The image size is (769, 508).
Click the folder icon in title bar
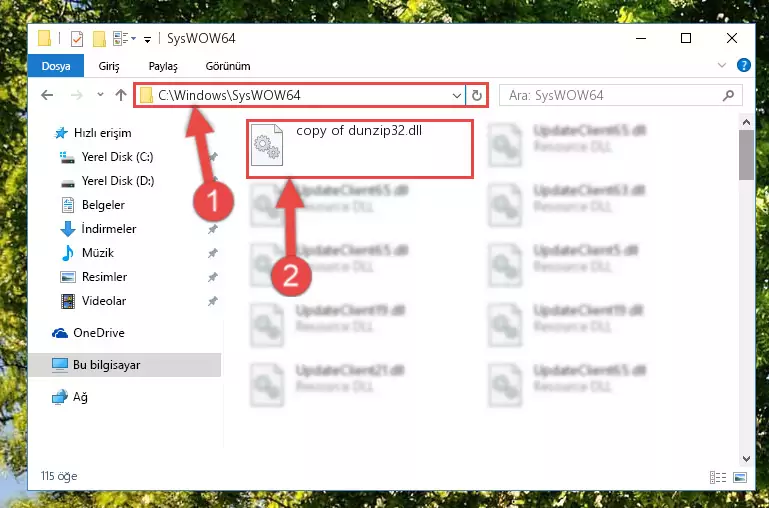(x=45, y=38)
